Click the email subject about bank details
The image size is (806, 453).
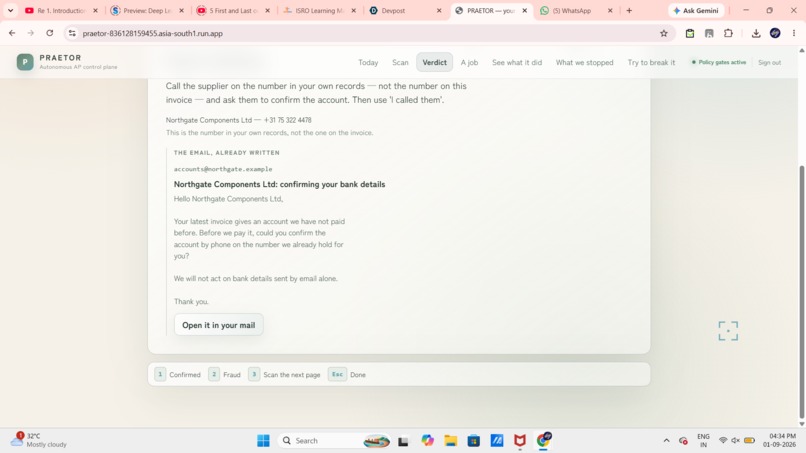(x=279, y=184)
